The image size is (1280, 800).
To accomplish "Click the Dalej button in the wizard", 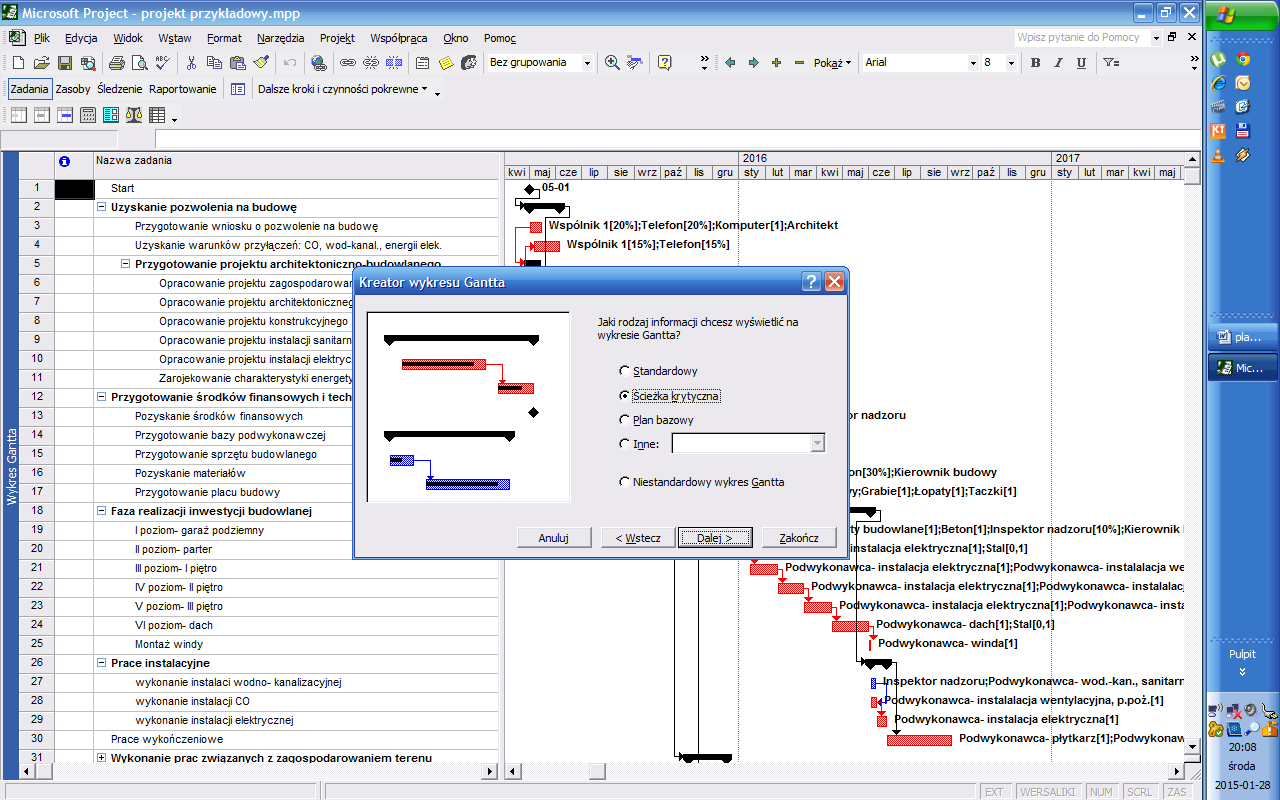I will (x=715, y=538).
